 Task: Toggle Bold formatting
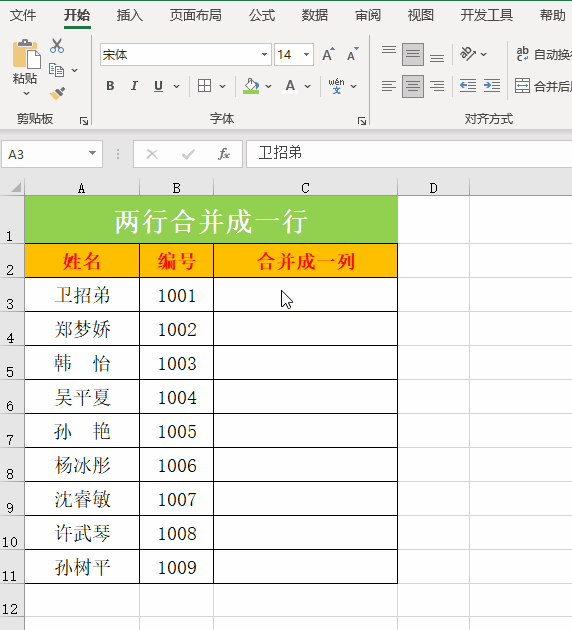pos(110,86)
